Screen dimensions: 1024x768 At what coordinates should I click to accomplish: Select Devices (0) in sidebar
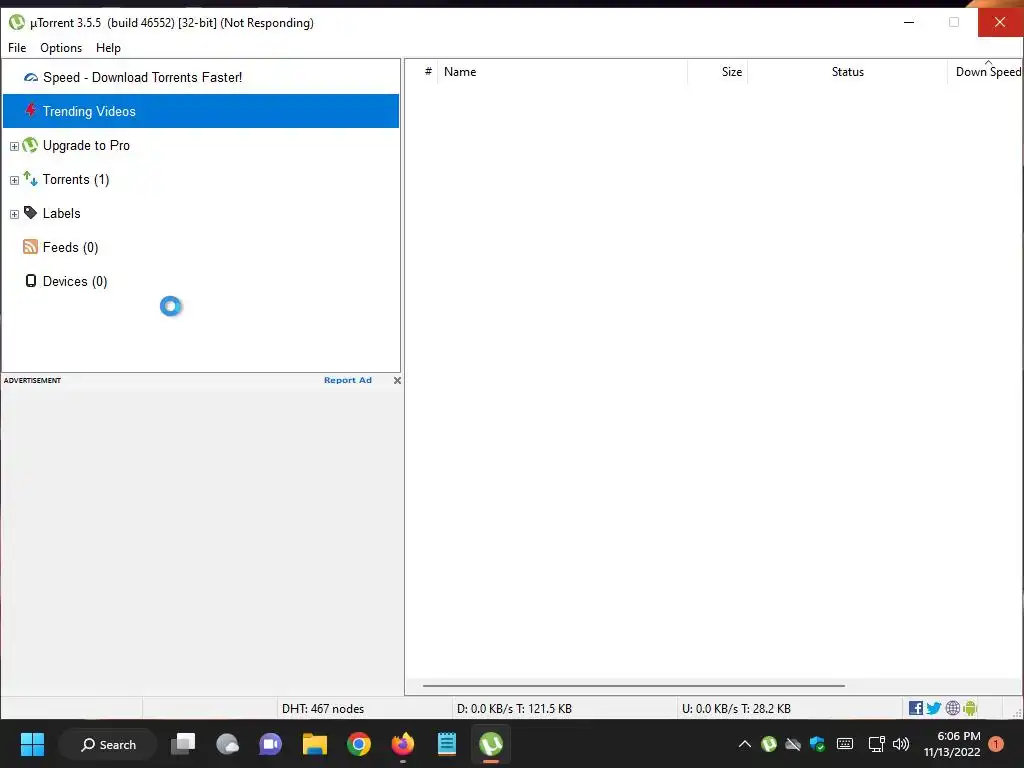pos(75,281)
